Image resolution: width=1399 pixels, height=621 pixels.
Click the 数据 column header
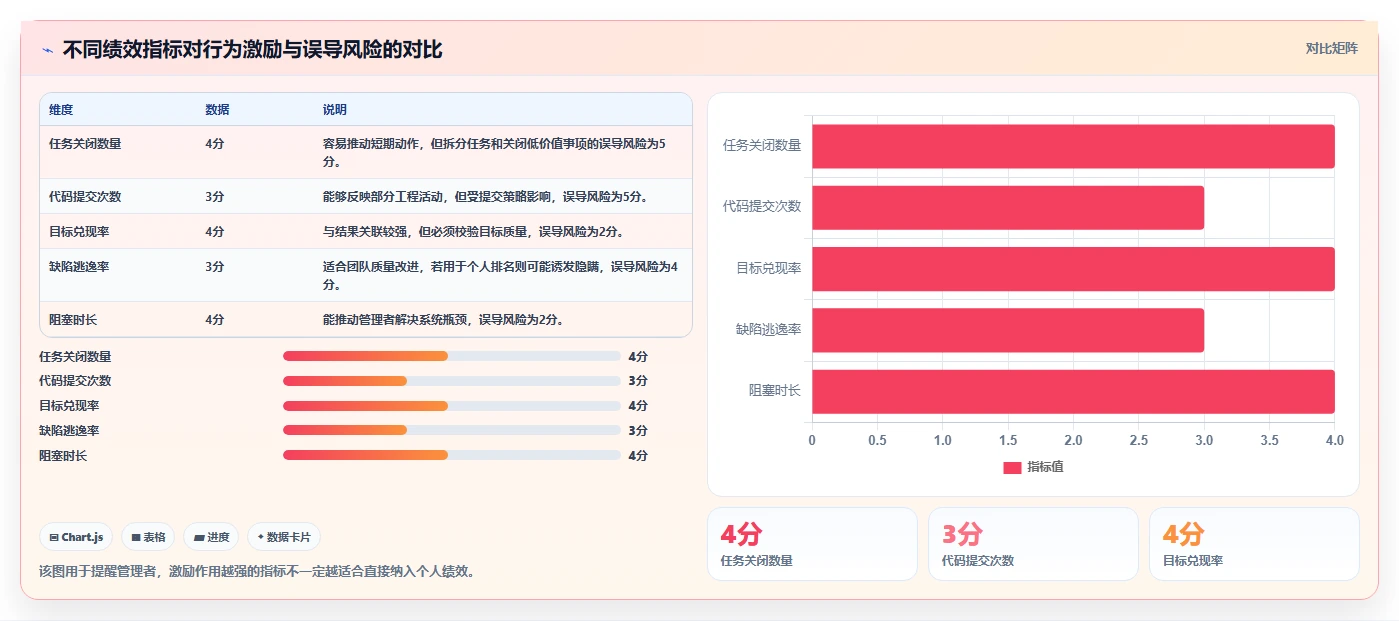(x=217, y=109)
